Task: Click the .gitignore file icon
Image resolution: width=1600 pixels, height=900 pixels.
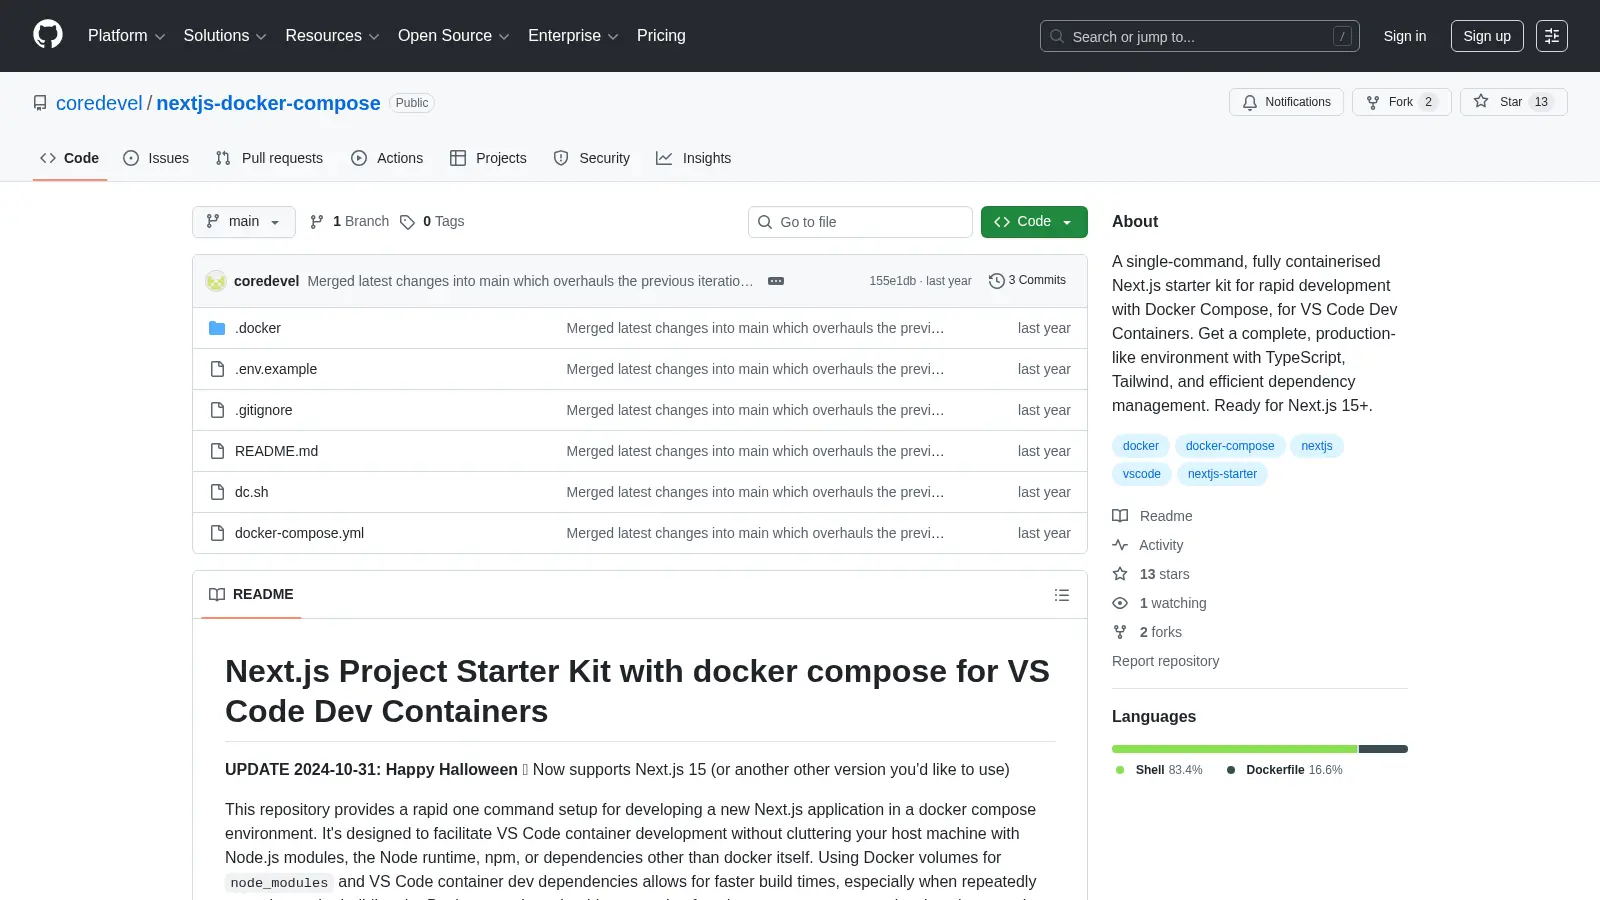Action: click(x=217, y=410)
